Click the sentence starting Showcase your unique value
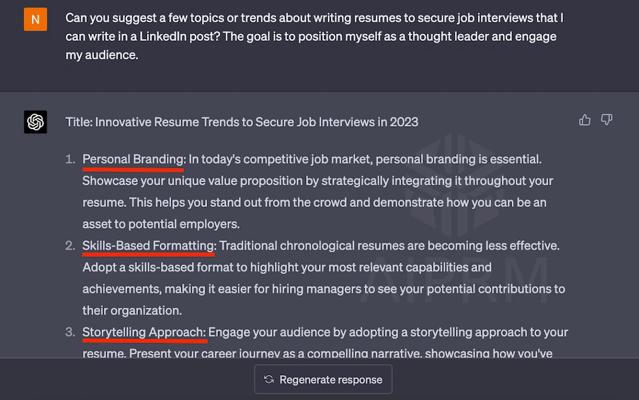The width and height of the screenshot is (639, 400). click(320, 180)
